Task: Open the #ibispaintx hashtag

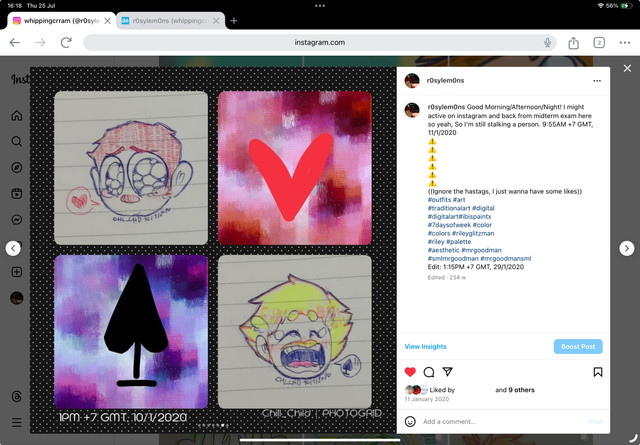Action: tap(475, 216)
